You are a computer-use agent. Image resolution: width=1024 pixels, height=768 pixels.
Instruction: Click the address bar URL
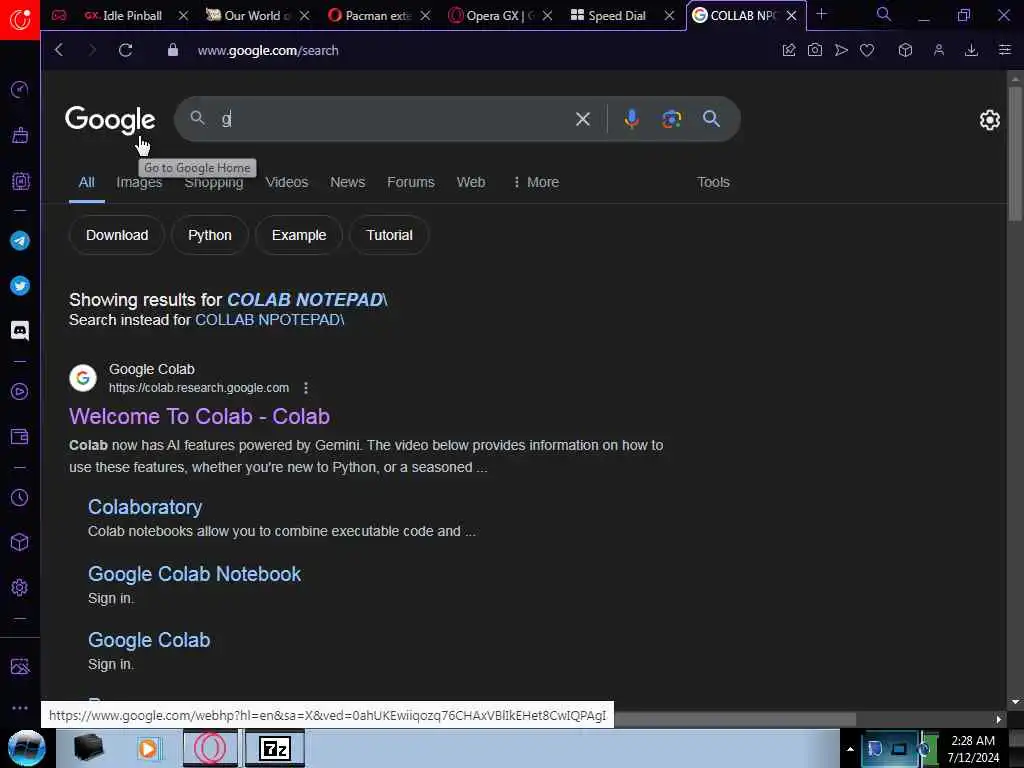268,50
